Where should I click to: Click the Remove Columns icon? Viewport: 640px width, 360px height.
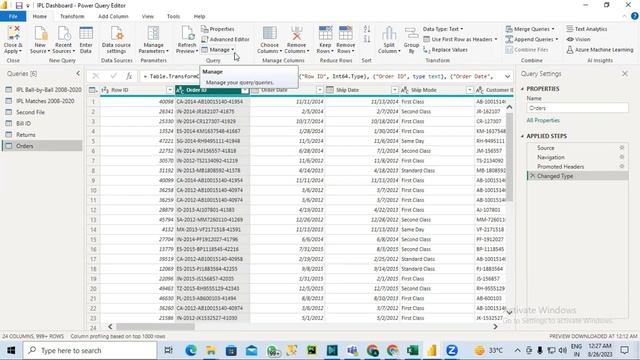coord(296,33)
